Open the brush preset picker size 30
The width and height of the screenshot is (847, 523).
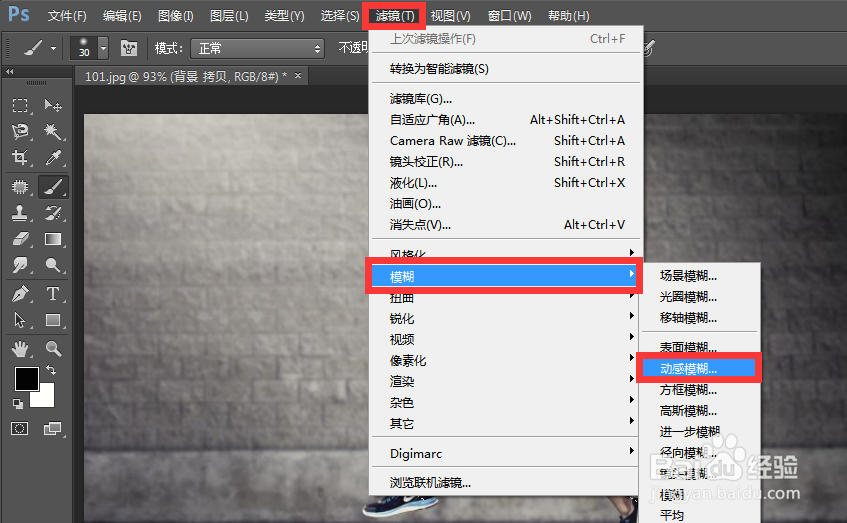pos(89,48)
